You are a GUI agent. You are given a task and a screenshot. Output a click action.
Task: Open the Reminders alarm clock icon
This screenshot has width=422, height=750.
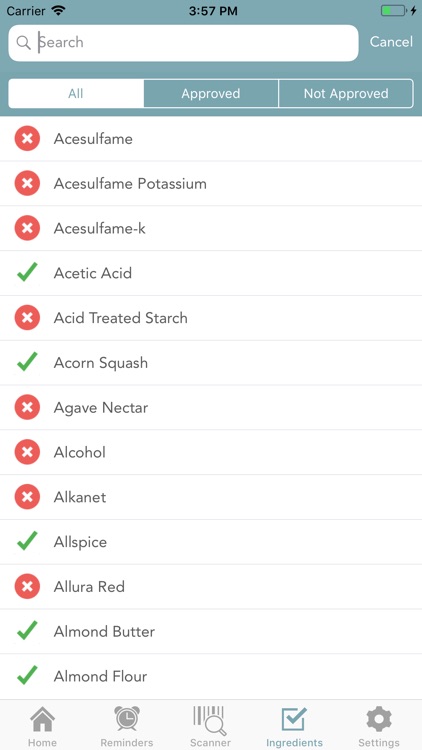click(127, 718)
